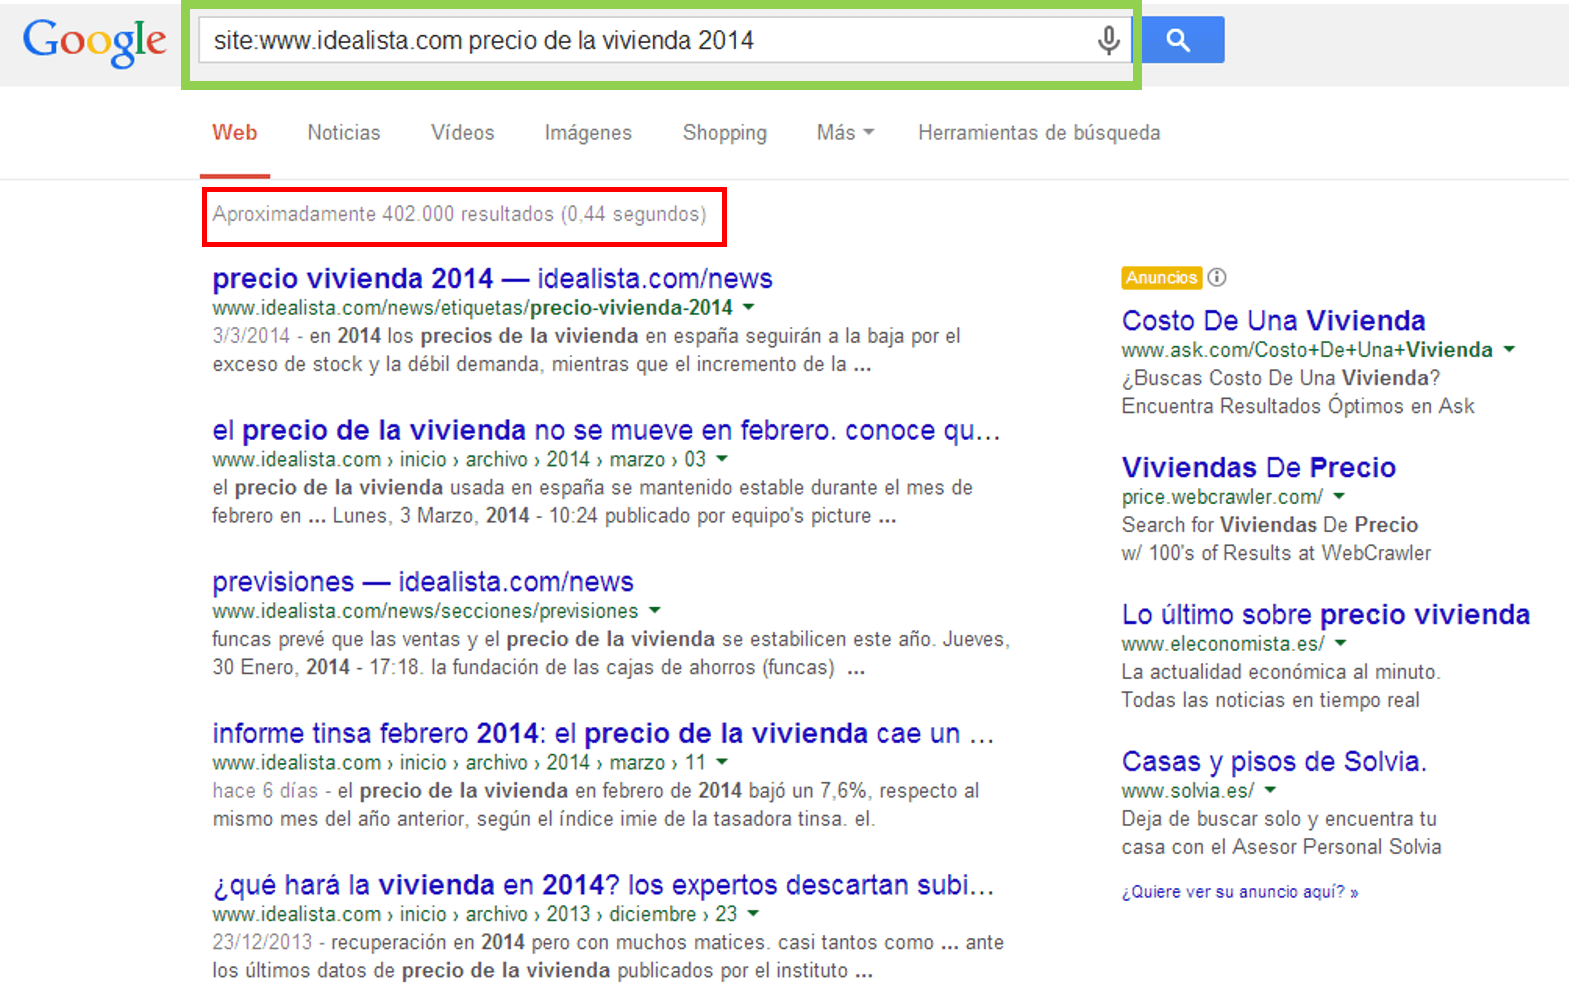Click the blue magnifier search button
This screenshot has width=1569, height=996.
(1182, 40)
